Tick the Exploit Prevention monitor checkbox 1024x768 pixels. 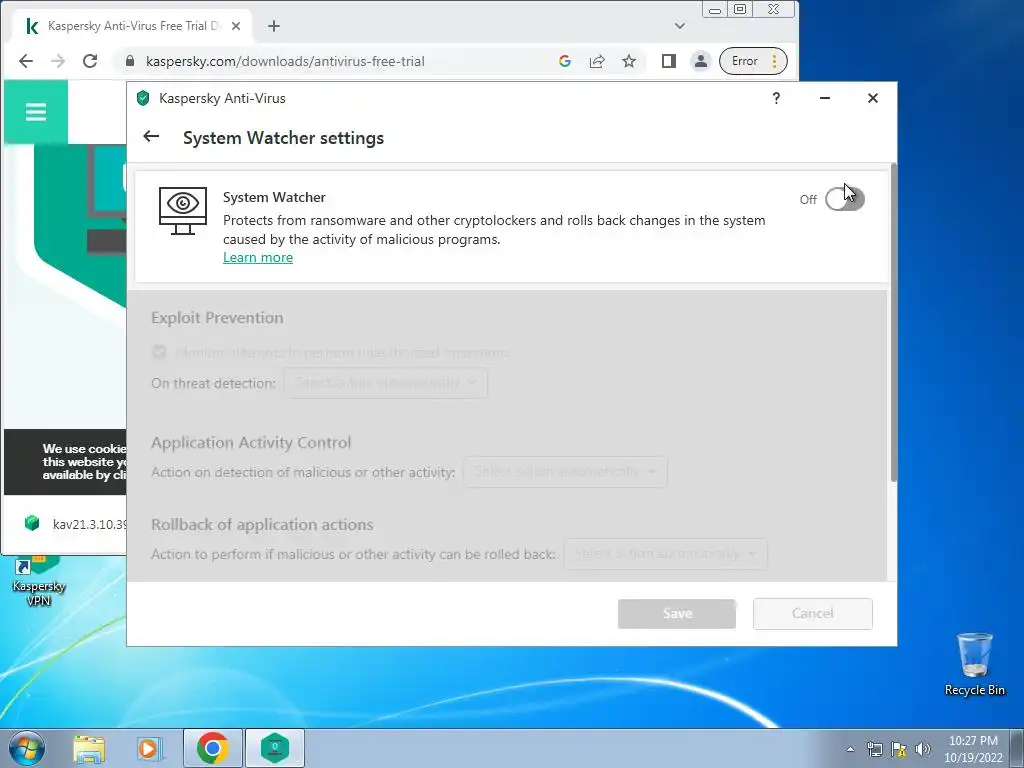pyautogui.click(x=159, y=353)
